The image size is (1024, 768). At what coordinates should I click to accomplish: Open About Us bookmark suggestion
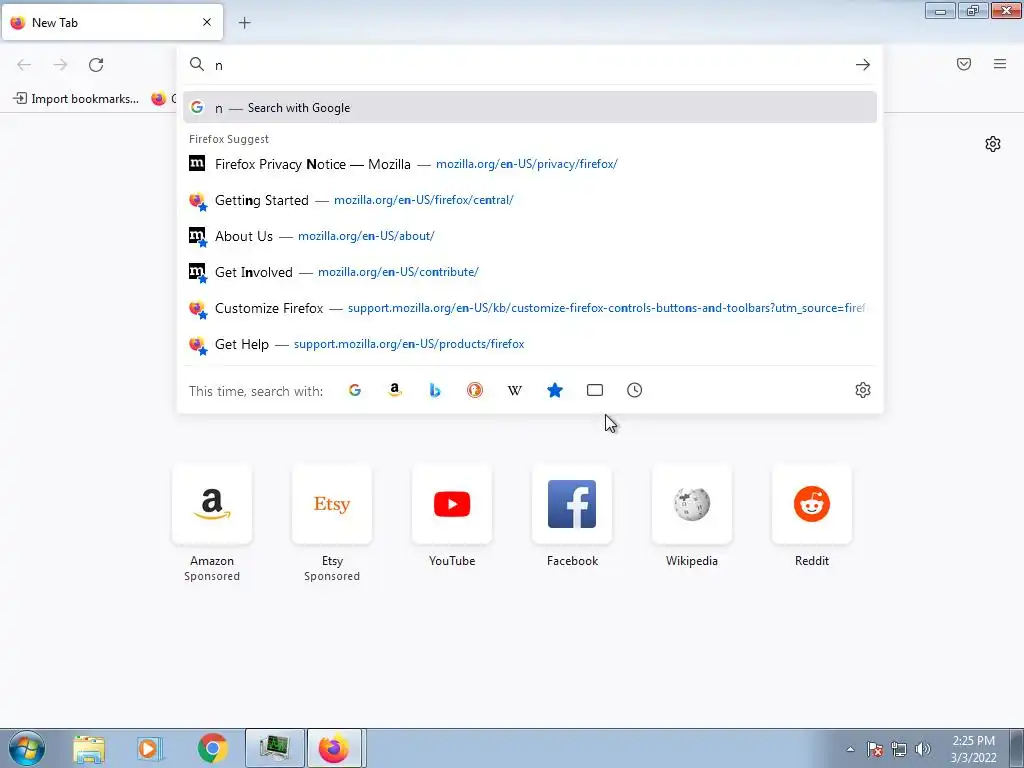(x=530, y=236)
